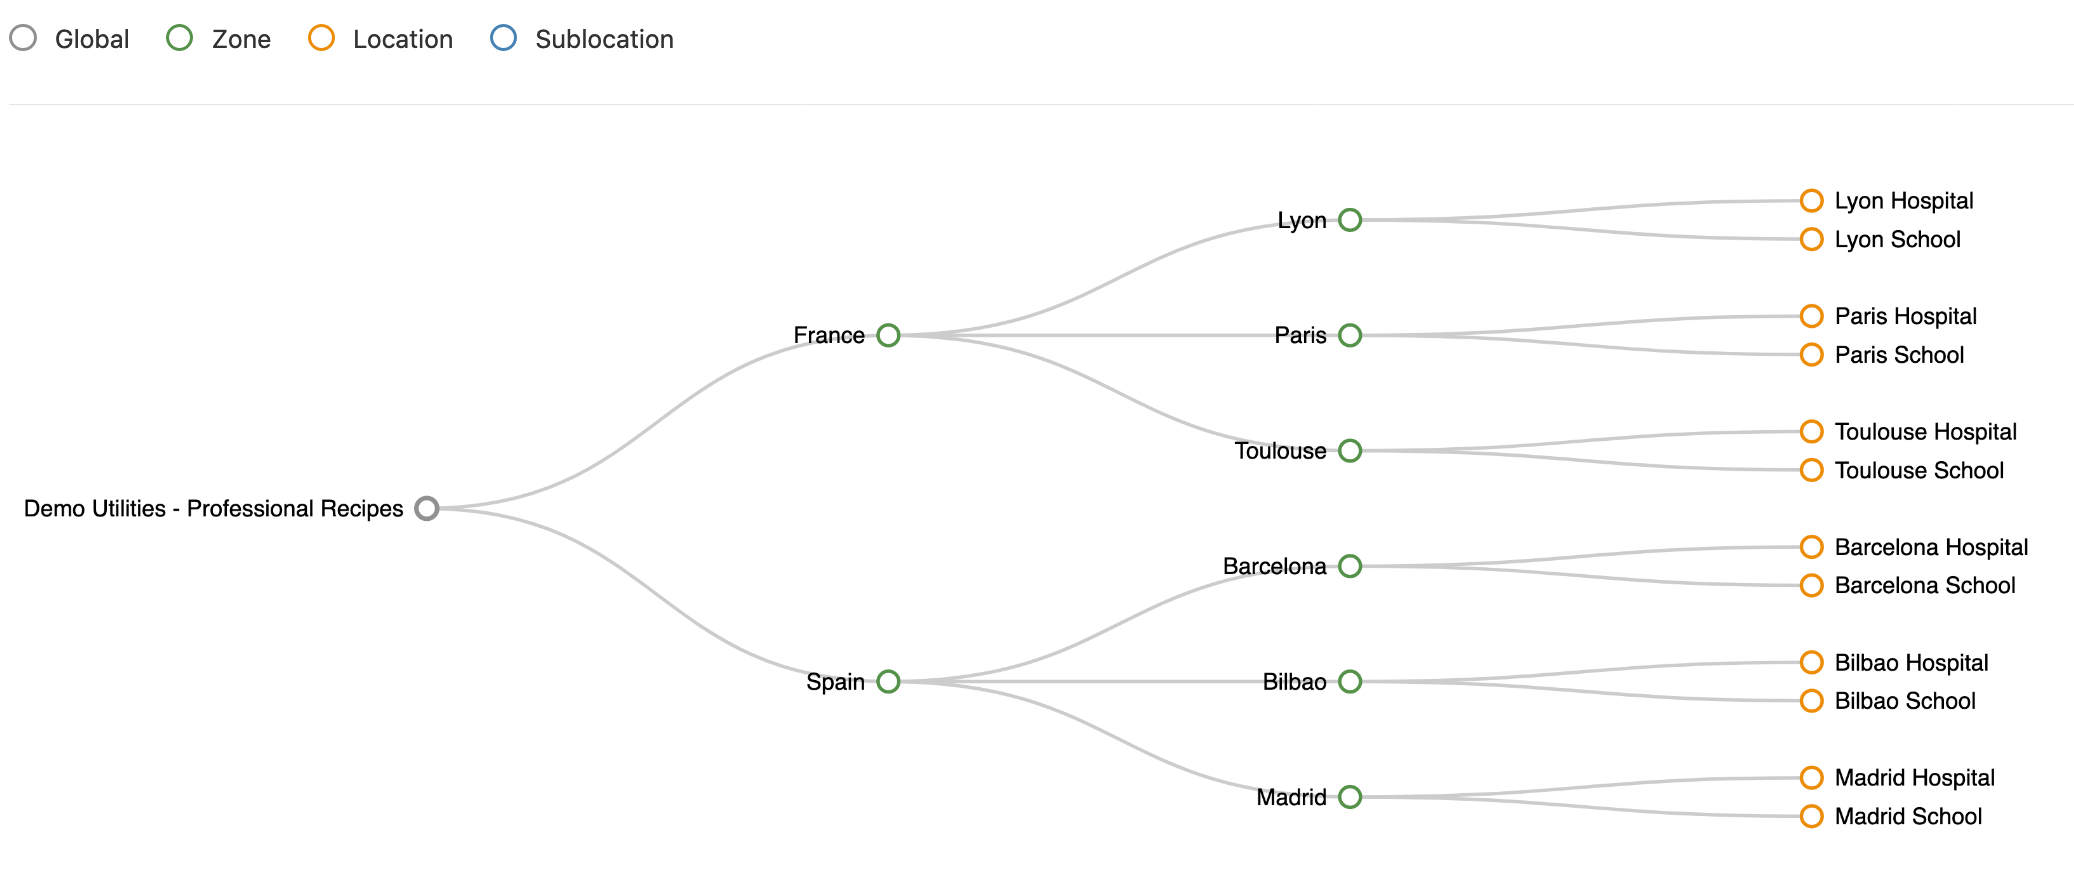2074x874 pixels.
Task: Click the Lyon green node circle
Action: (x=1350, y=220)
